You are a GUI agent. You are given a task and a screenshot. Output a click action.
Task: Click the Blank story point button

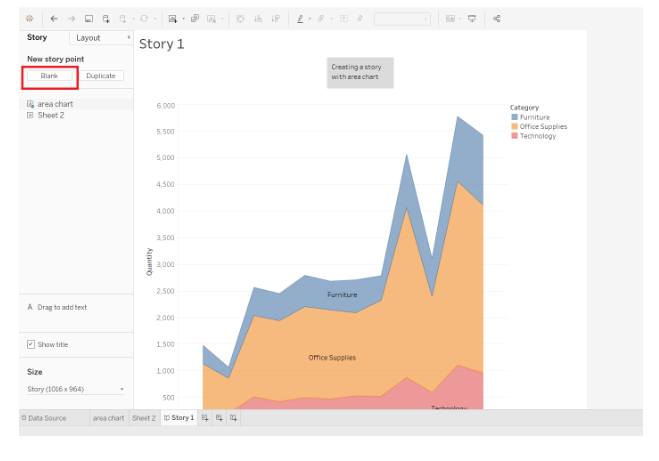click(49, 76)
